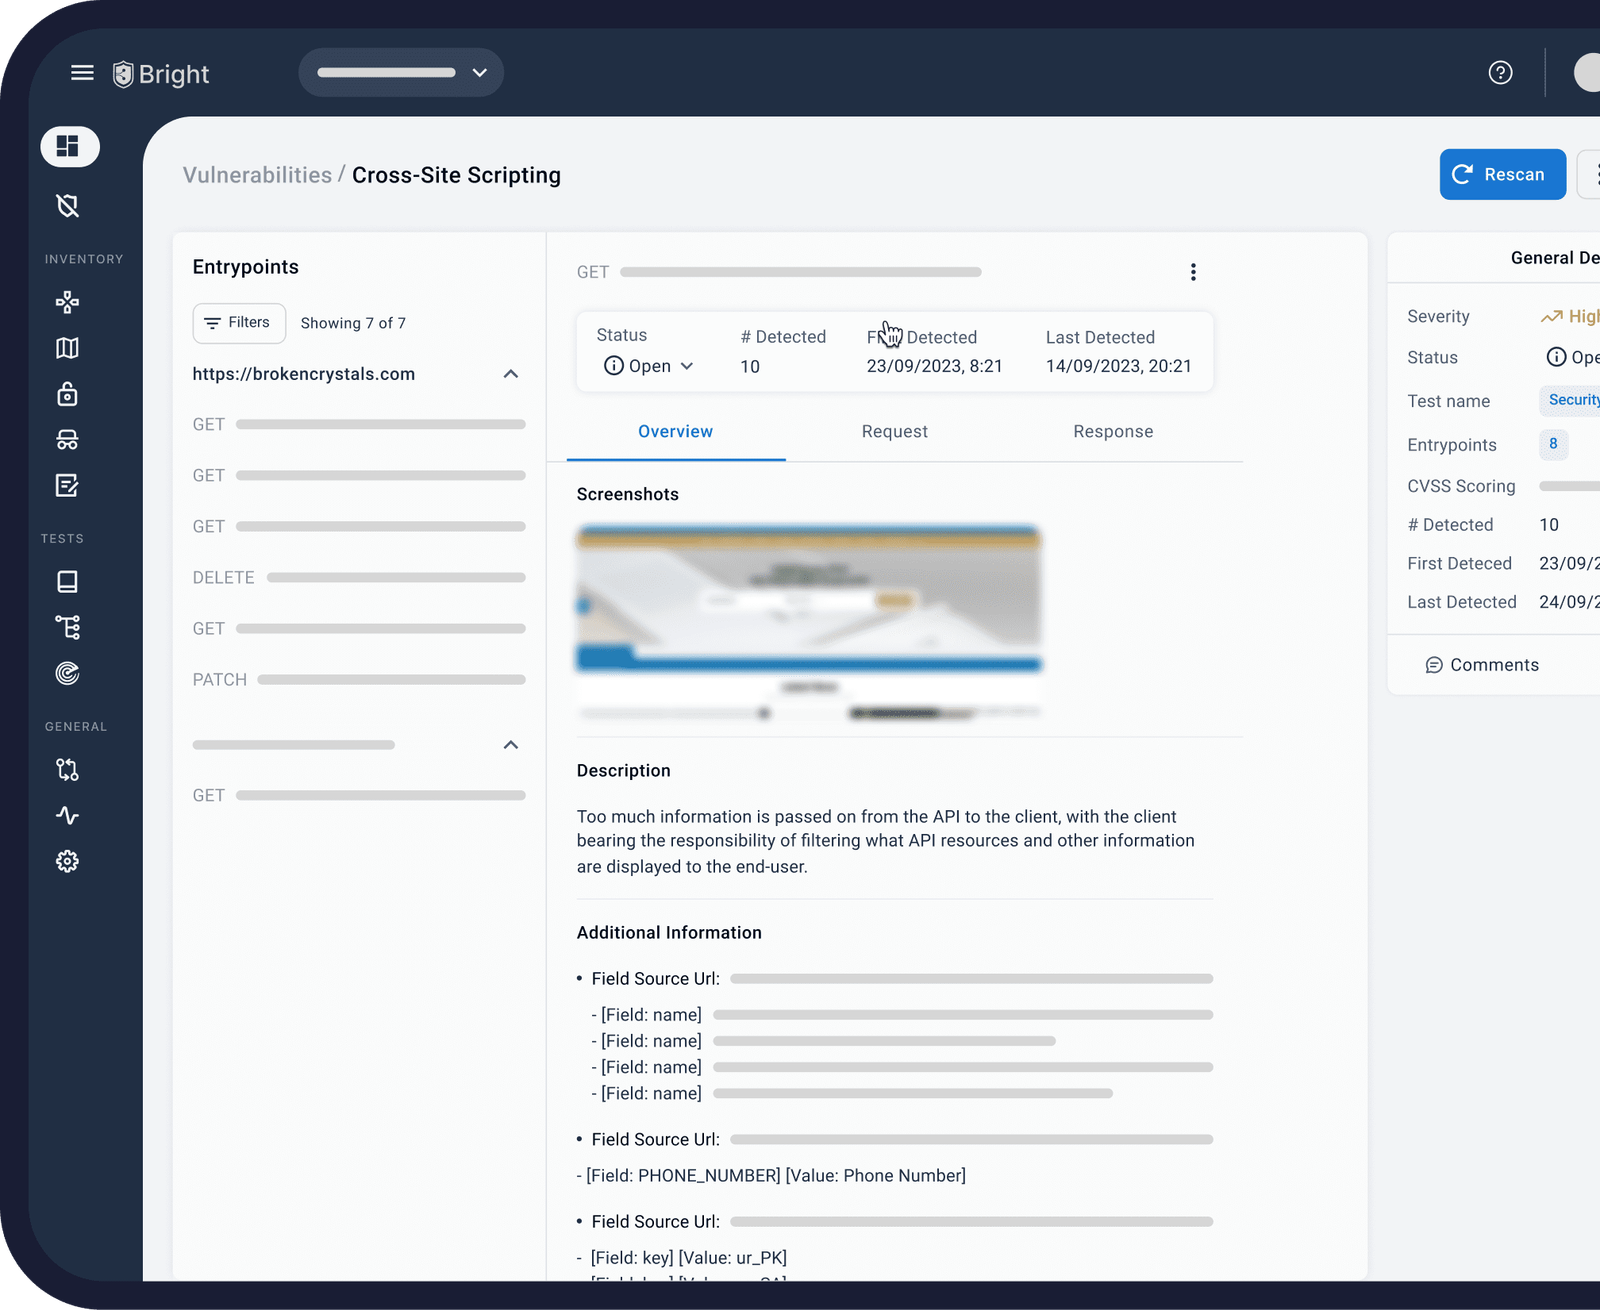
Task: Switch to the Response tab
Action: (1113, 431)
